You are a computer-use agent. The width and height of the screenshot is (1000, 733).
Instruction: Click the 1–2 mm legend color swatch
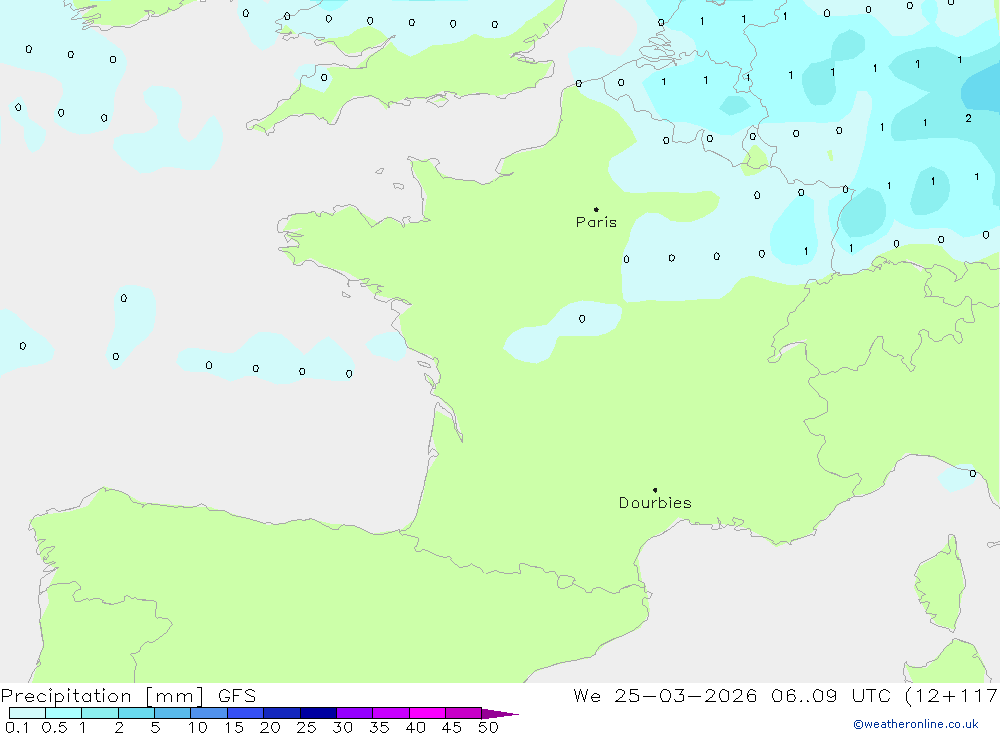pos(100,713)
